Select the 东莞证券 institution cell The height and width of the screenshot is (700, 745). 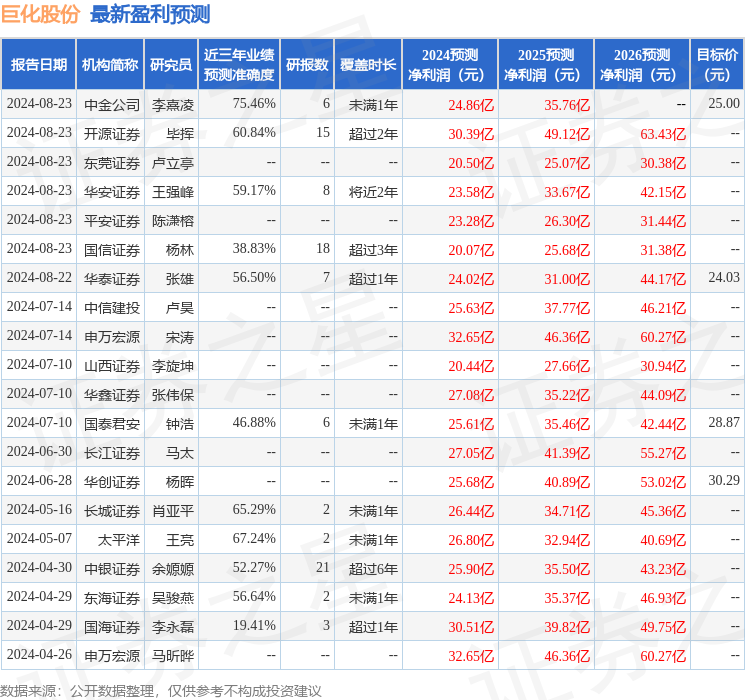click(x=112, y=163)
